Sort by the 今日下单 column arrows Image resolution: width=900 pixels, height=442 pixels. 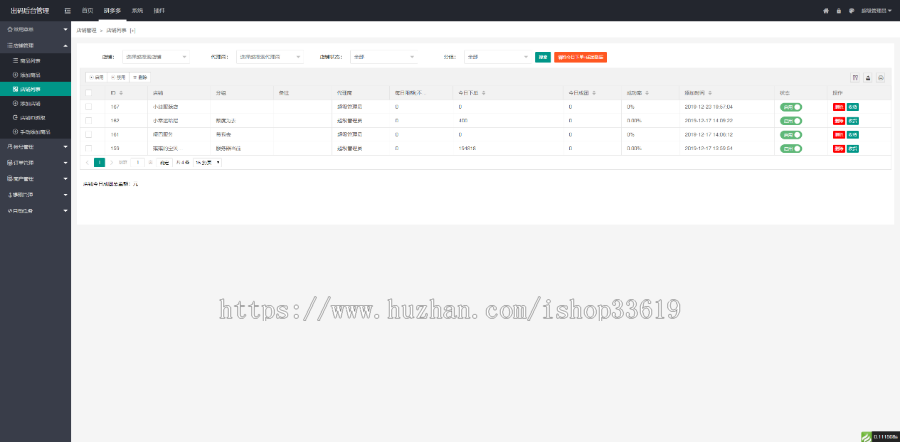click(x=484, y=93)
